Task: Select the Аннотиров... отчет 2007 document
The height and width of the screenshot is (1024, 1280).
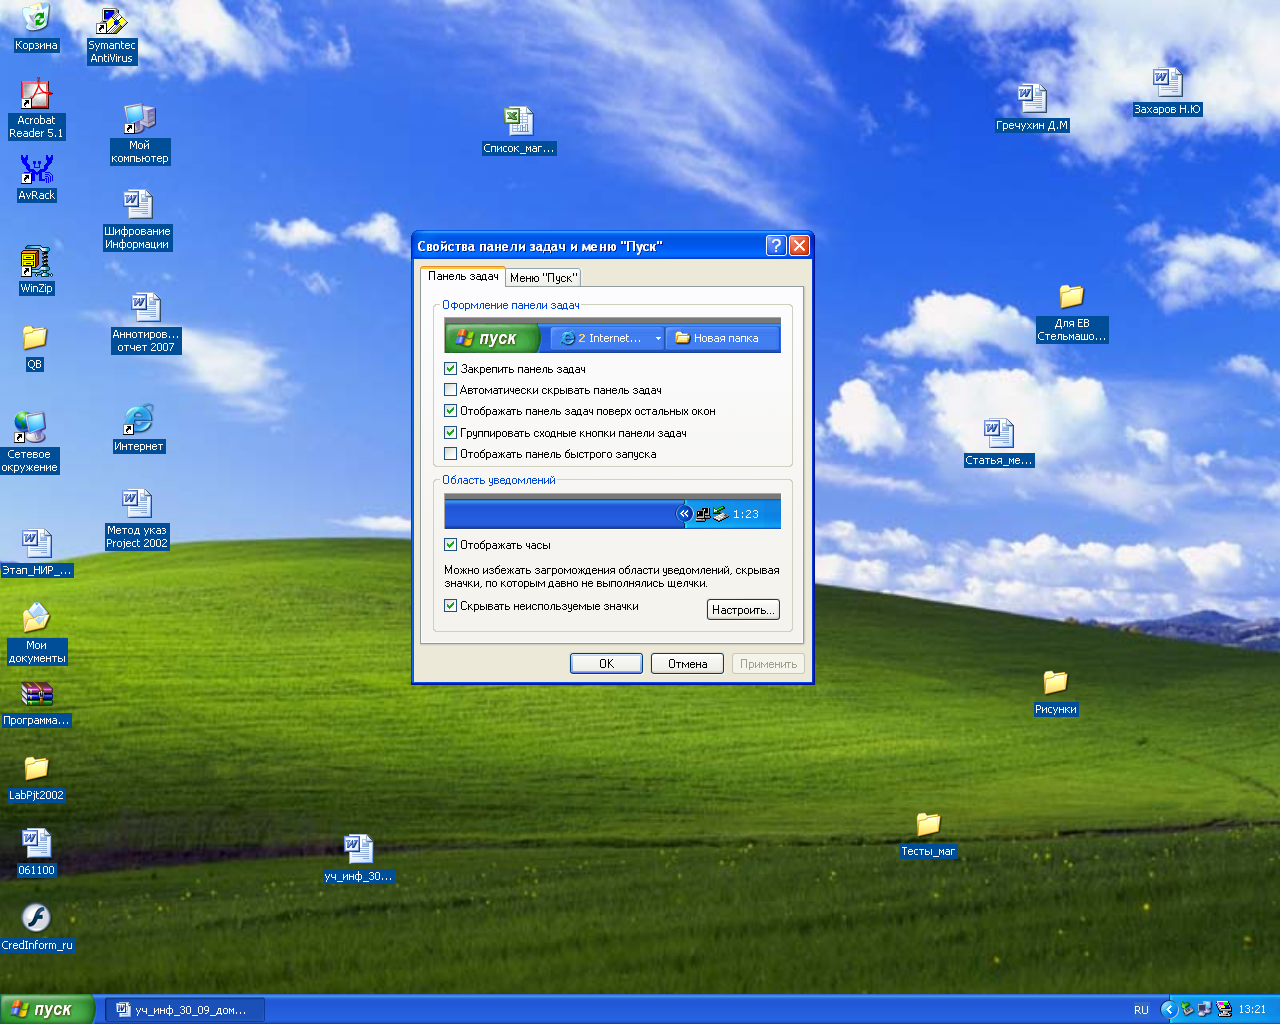Action: coord(146,323)
